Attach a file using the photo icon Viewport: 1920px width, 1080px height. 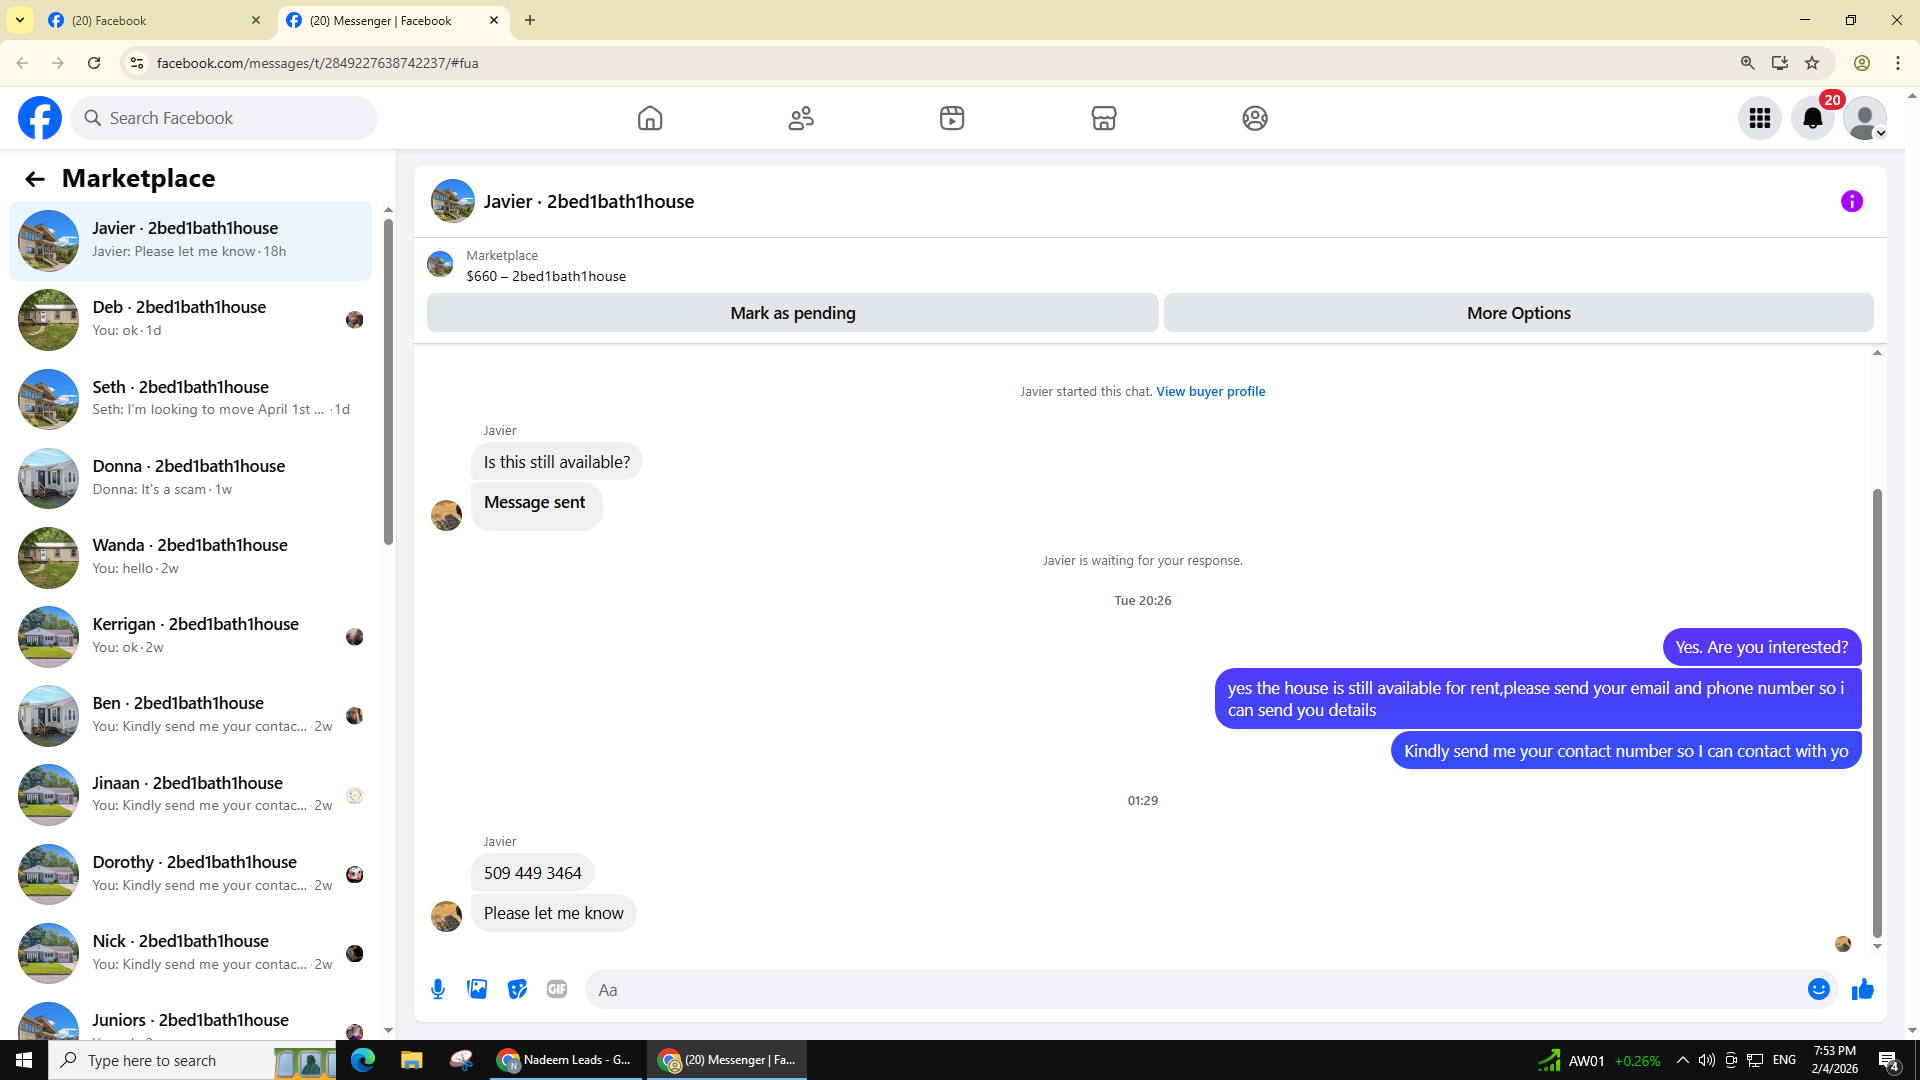[x=477, y=989]
